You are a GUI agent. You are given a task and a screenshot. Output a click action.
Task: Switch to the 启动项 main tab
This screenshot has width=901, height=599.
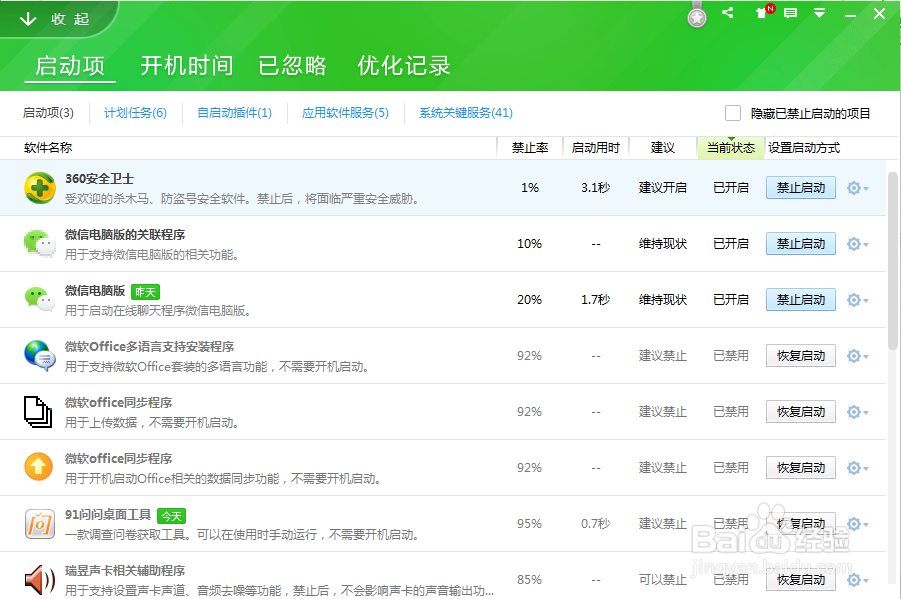click(x=70, y=66)
